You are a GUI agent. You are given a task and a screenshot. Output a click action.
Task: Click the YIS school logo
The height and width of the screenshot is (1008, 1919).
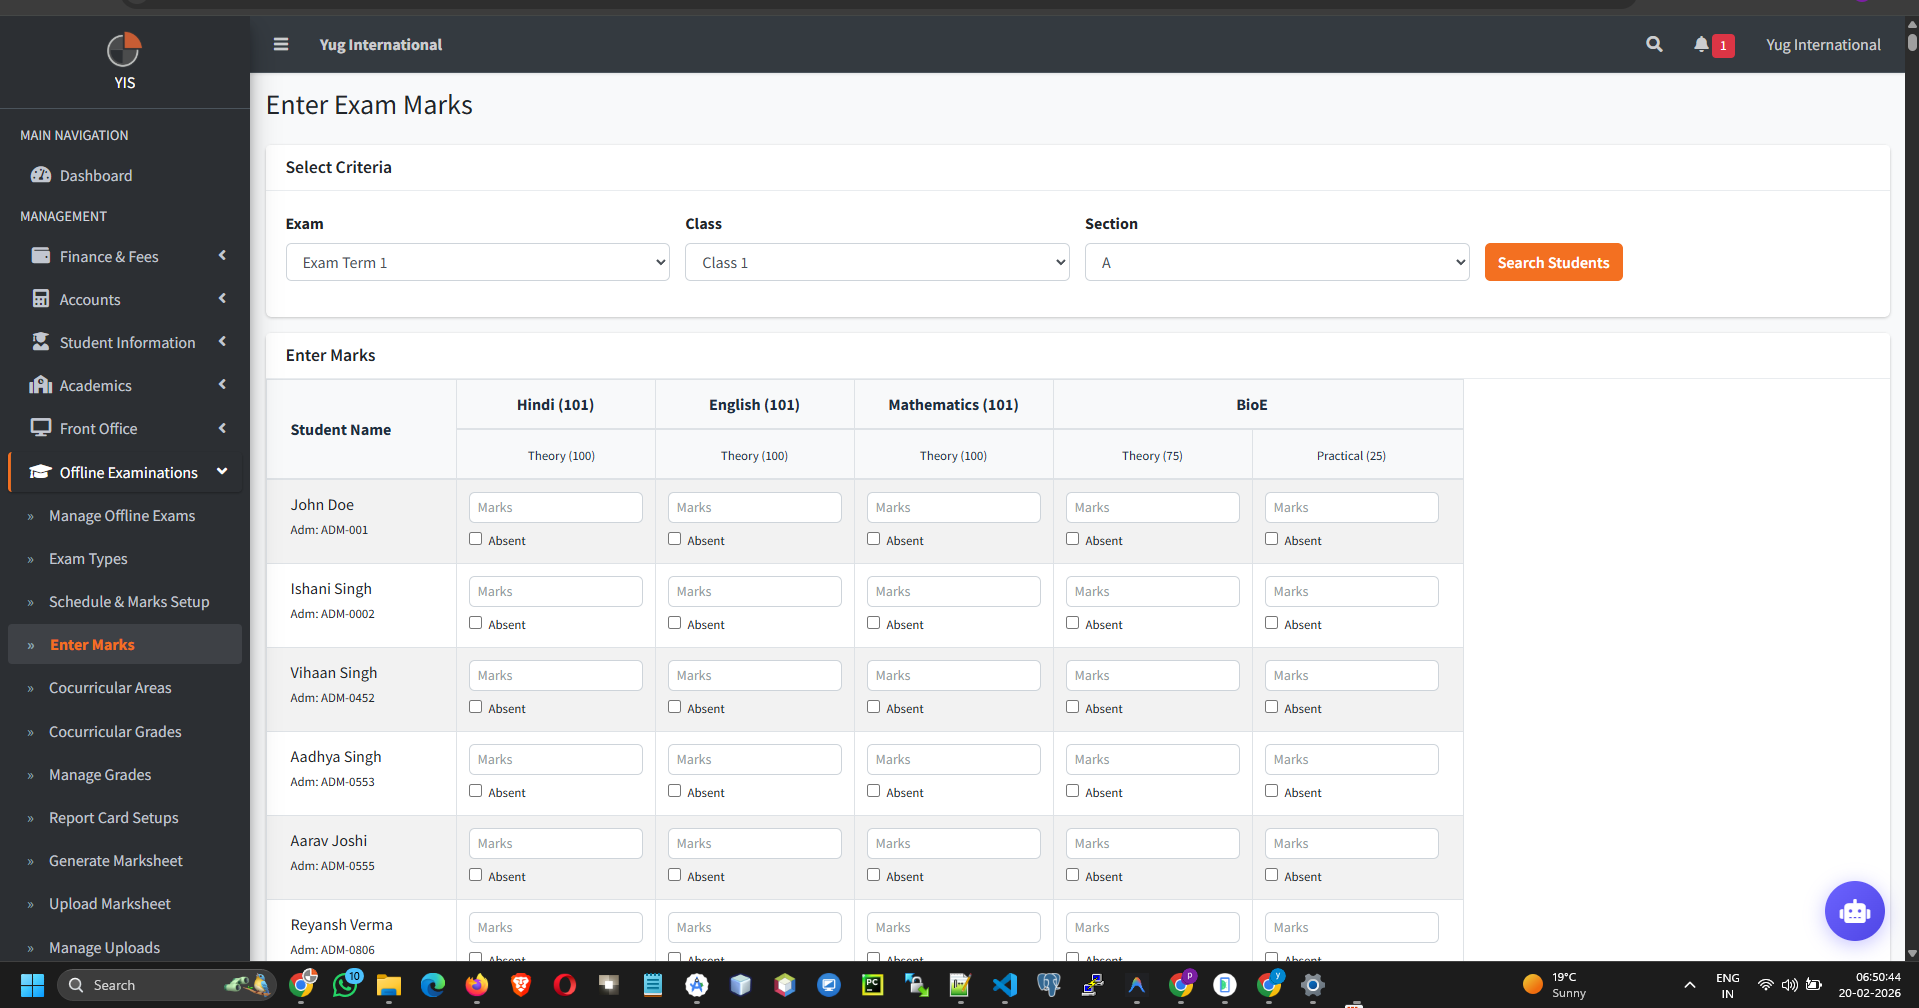click(x=123, y=46)
